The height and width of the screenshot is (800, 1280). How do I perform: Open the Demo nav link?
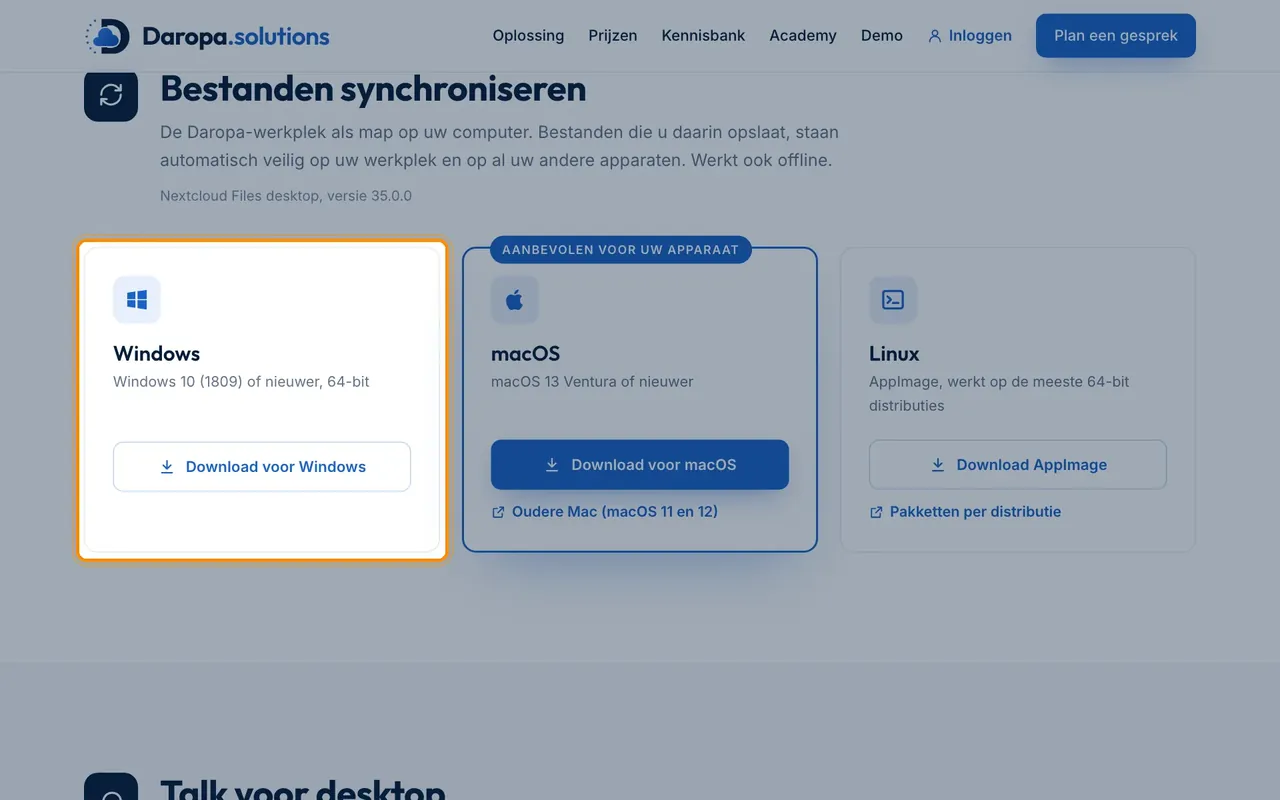[x=882, y=36]
